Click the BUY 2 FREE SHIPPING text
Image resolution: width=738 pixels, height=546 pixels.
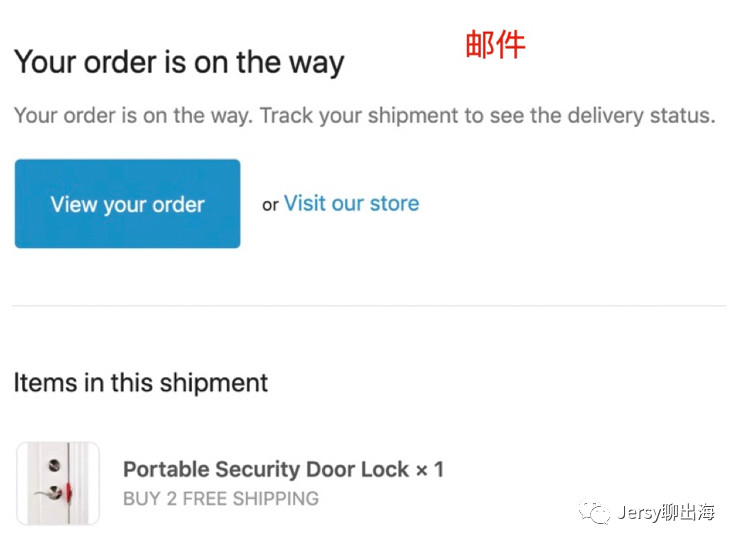click(221, 498)
